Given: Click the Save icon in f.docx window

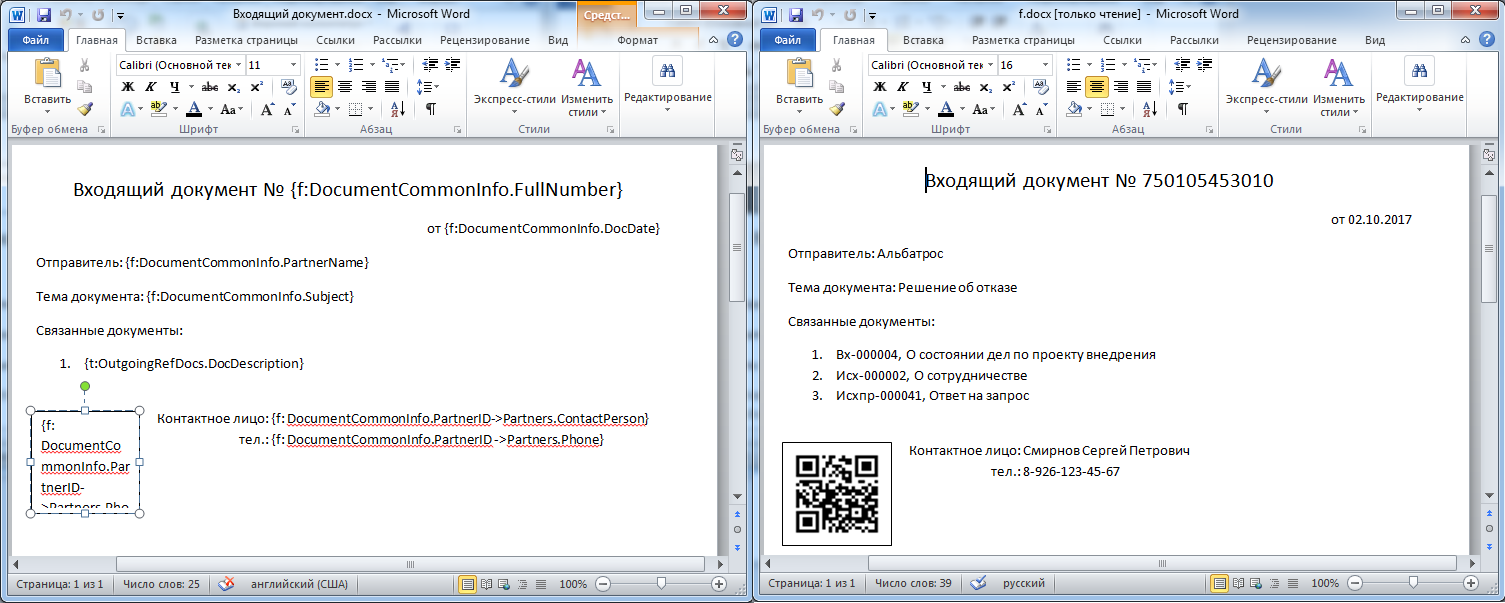Looking at the screenshot, I should tap(796, 15).
